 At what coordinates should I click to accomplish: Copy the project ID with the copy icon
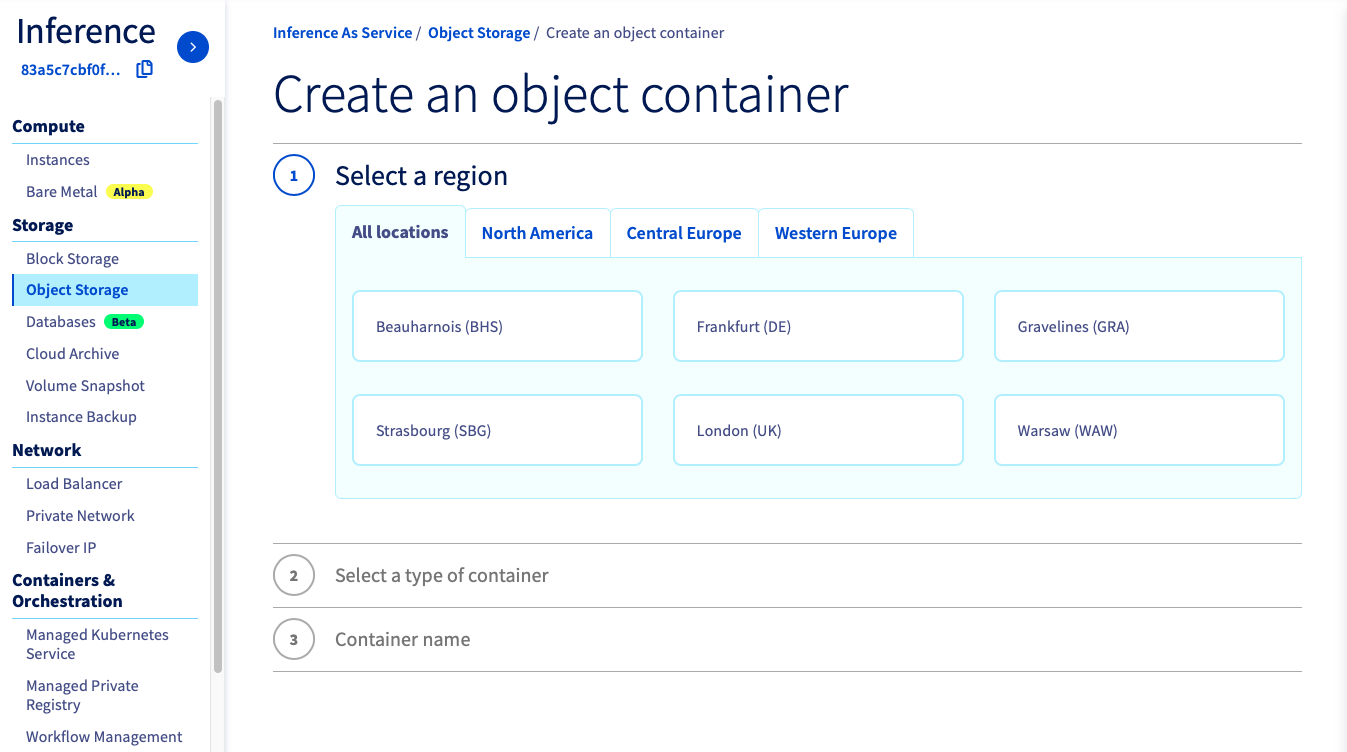[x=145, y=69]
